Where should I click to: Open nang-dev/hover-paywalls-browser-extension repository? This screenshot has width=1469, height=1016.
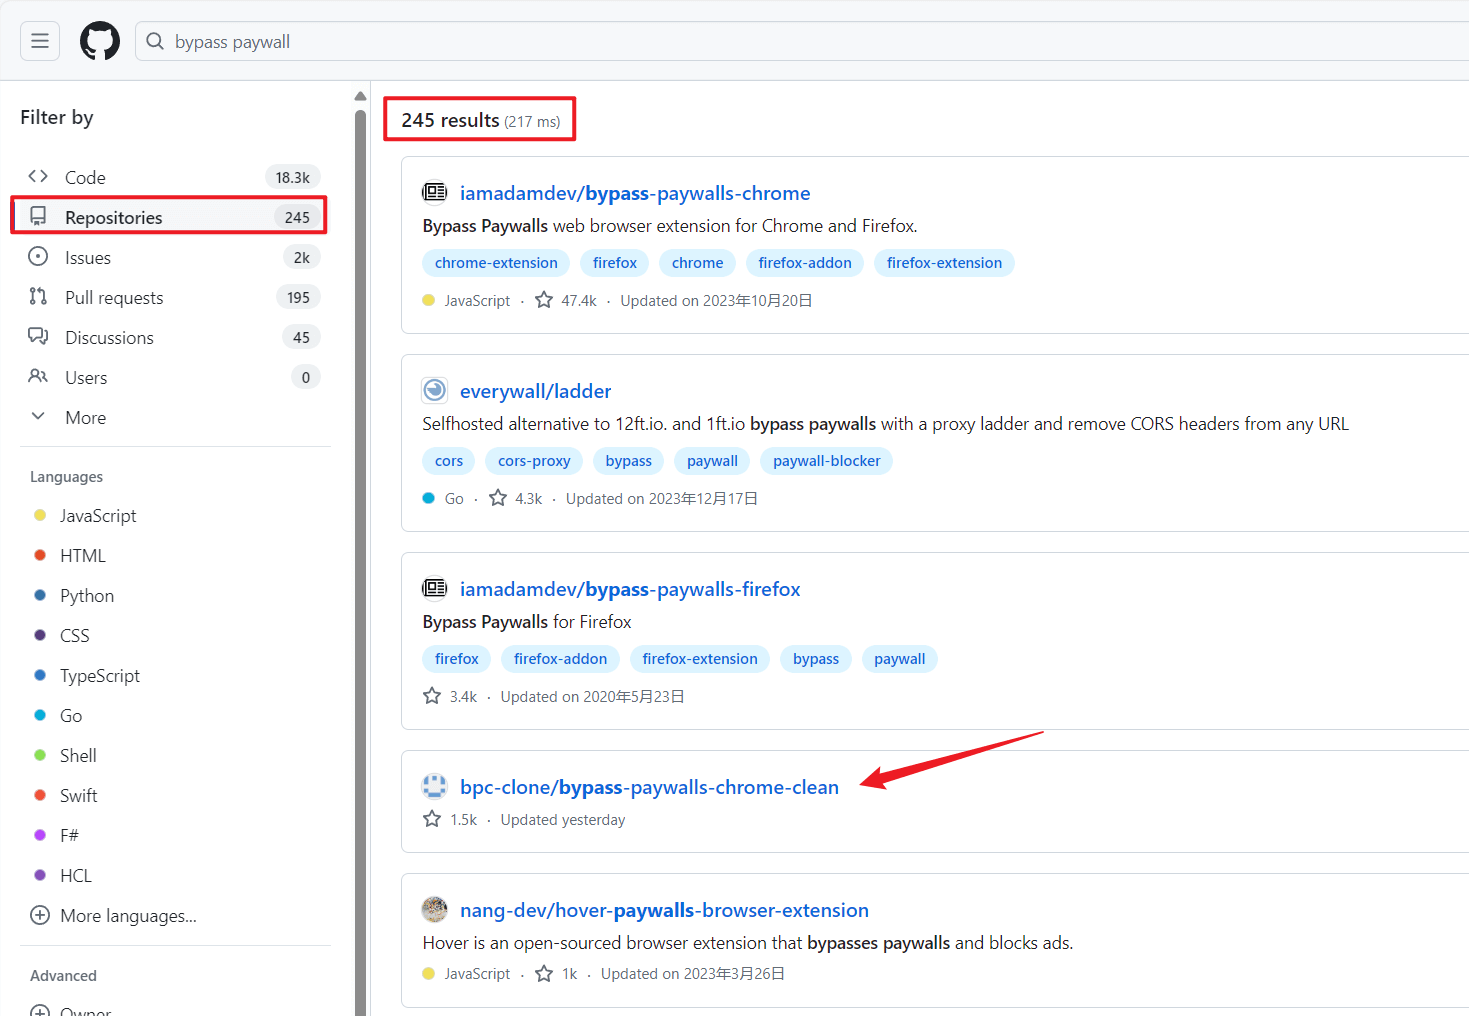click(664, 910)
